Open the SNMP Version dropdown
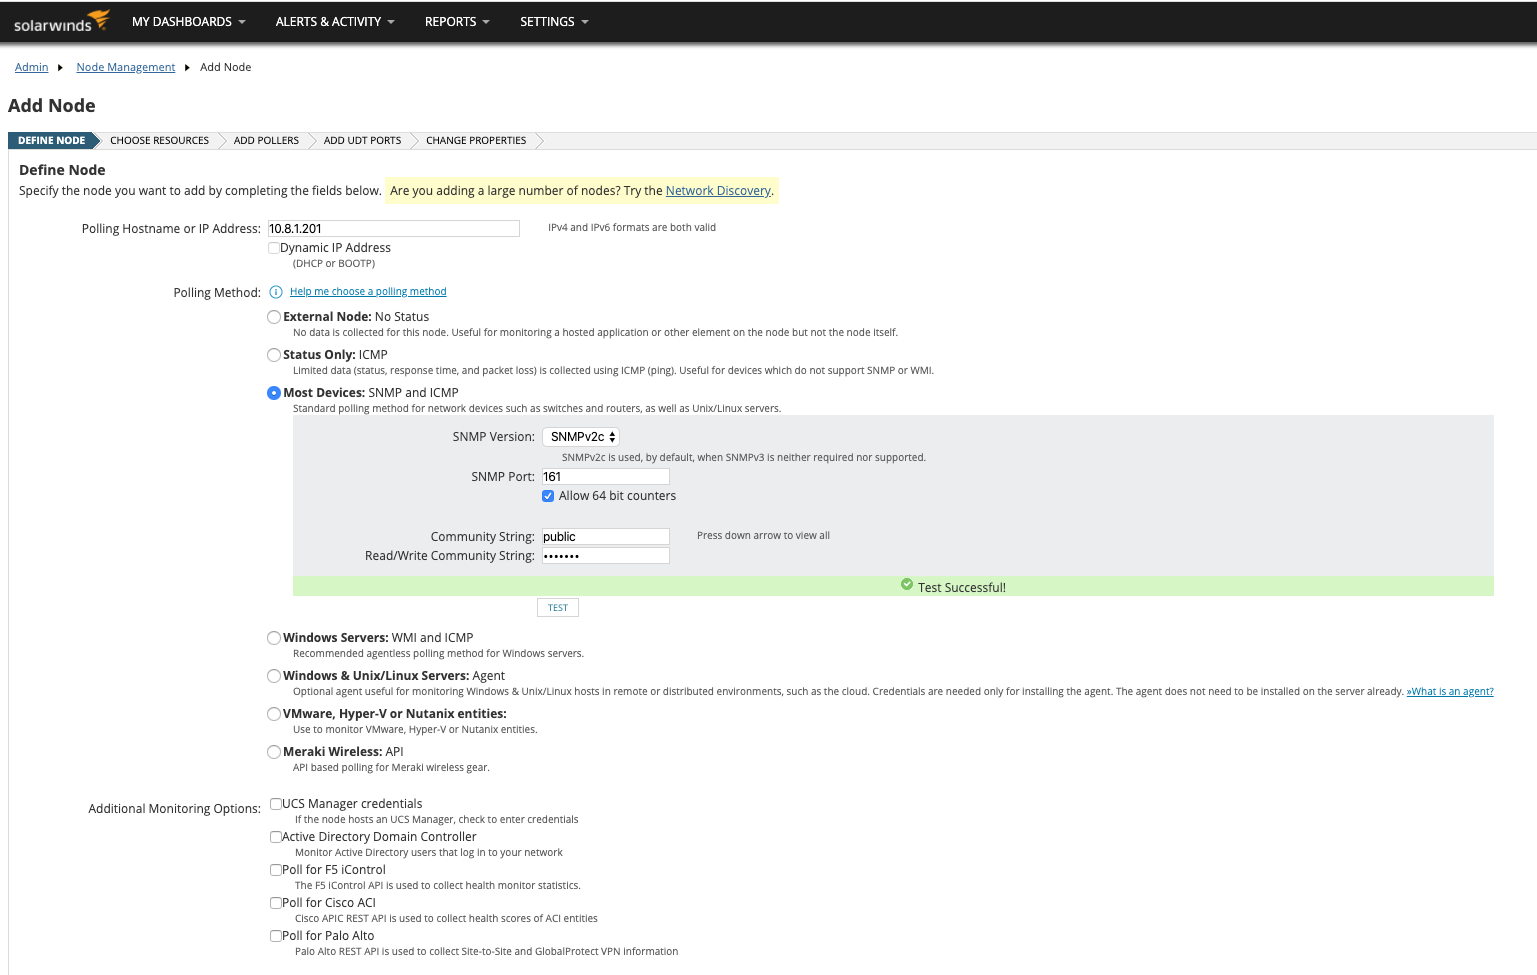 [x=581, y=437]
